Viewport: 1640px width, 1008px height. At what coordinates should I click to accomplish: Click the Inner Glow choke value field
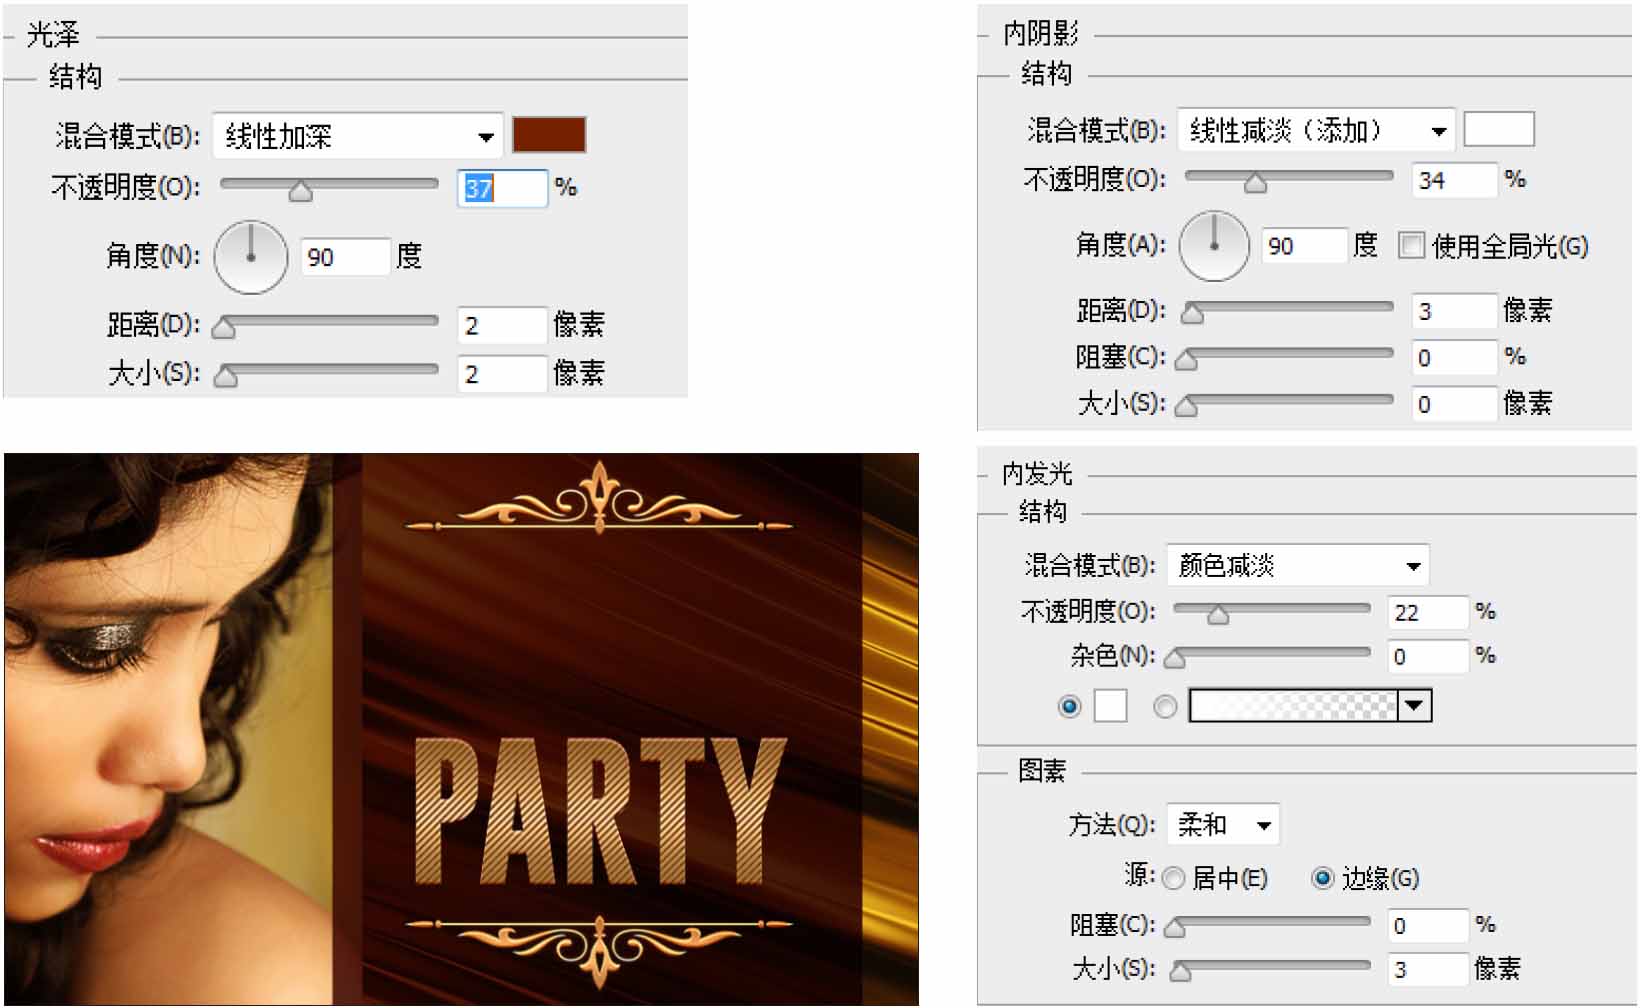click(x=1428, y=925)
